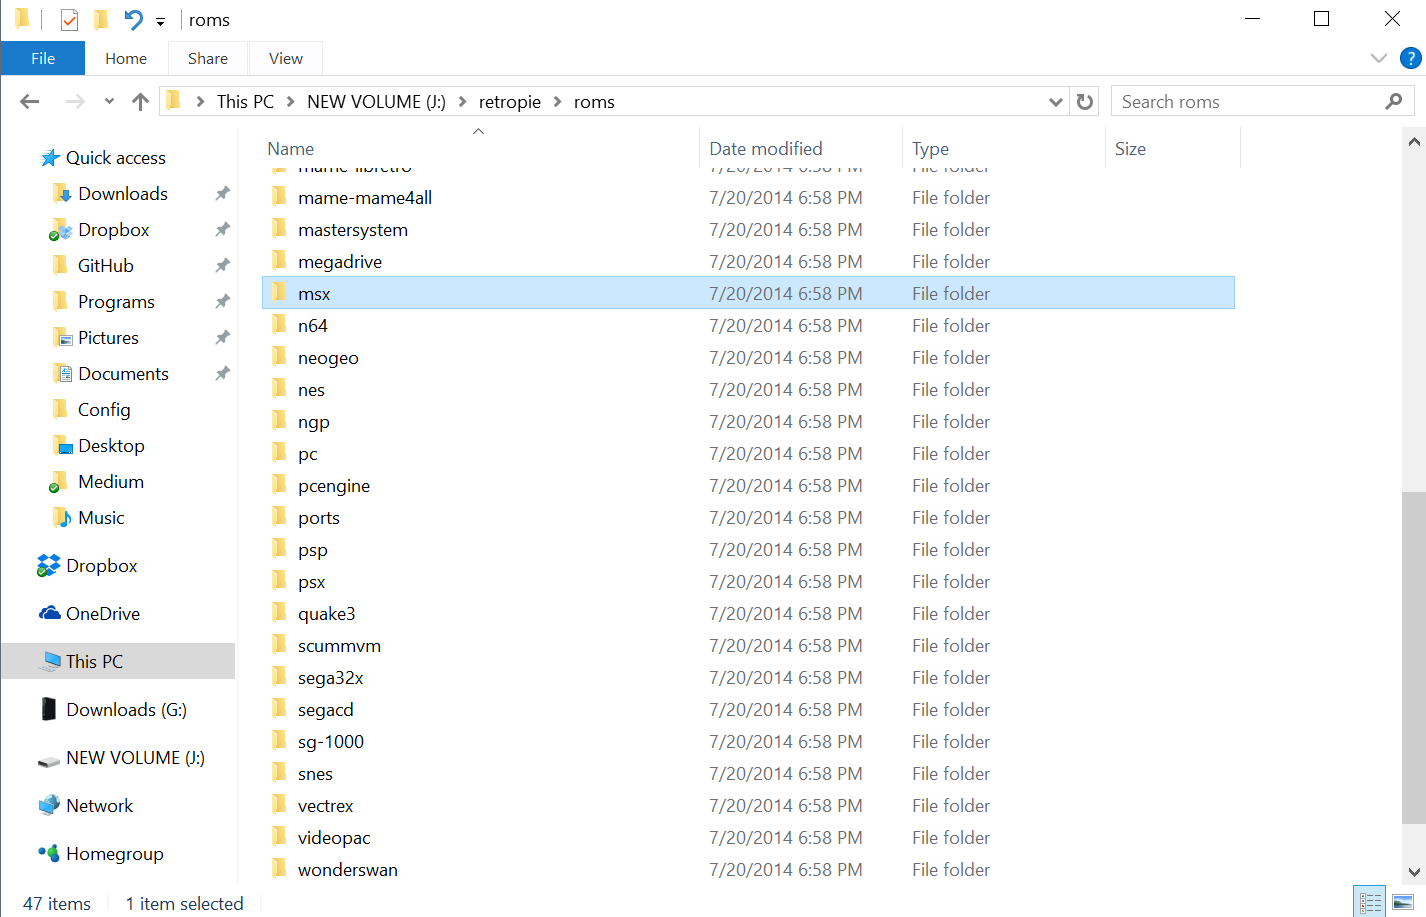Expand the ribbon with the chevron
This screenshot has width=1426, height=917.
tap(1379, 58)
